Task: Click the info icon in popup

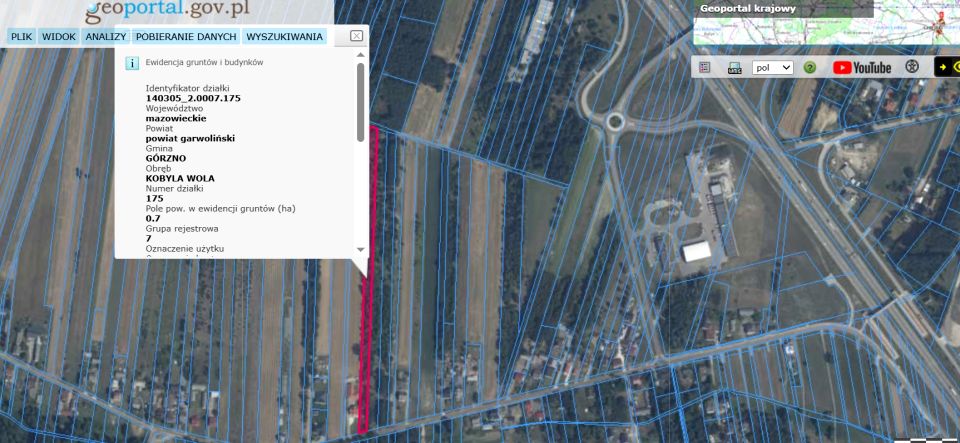Action: [x=131, y=62]
